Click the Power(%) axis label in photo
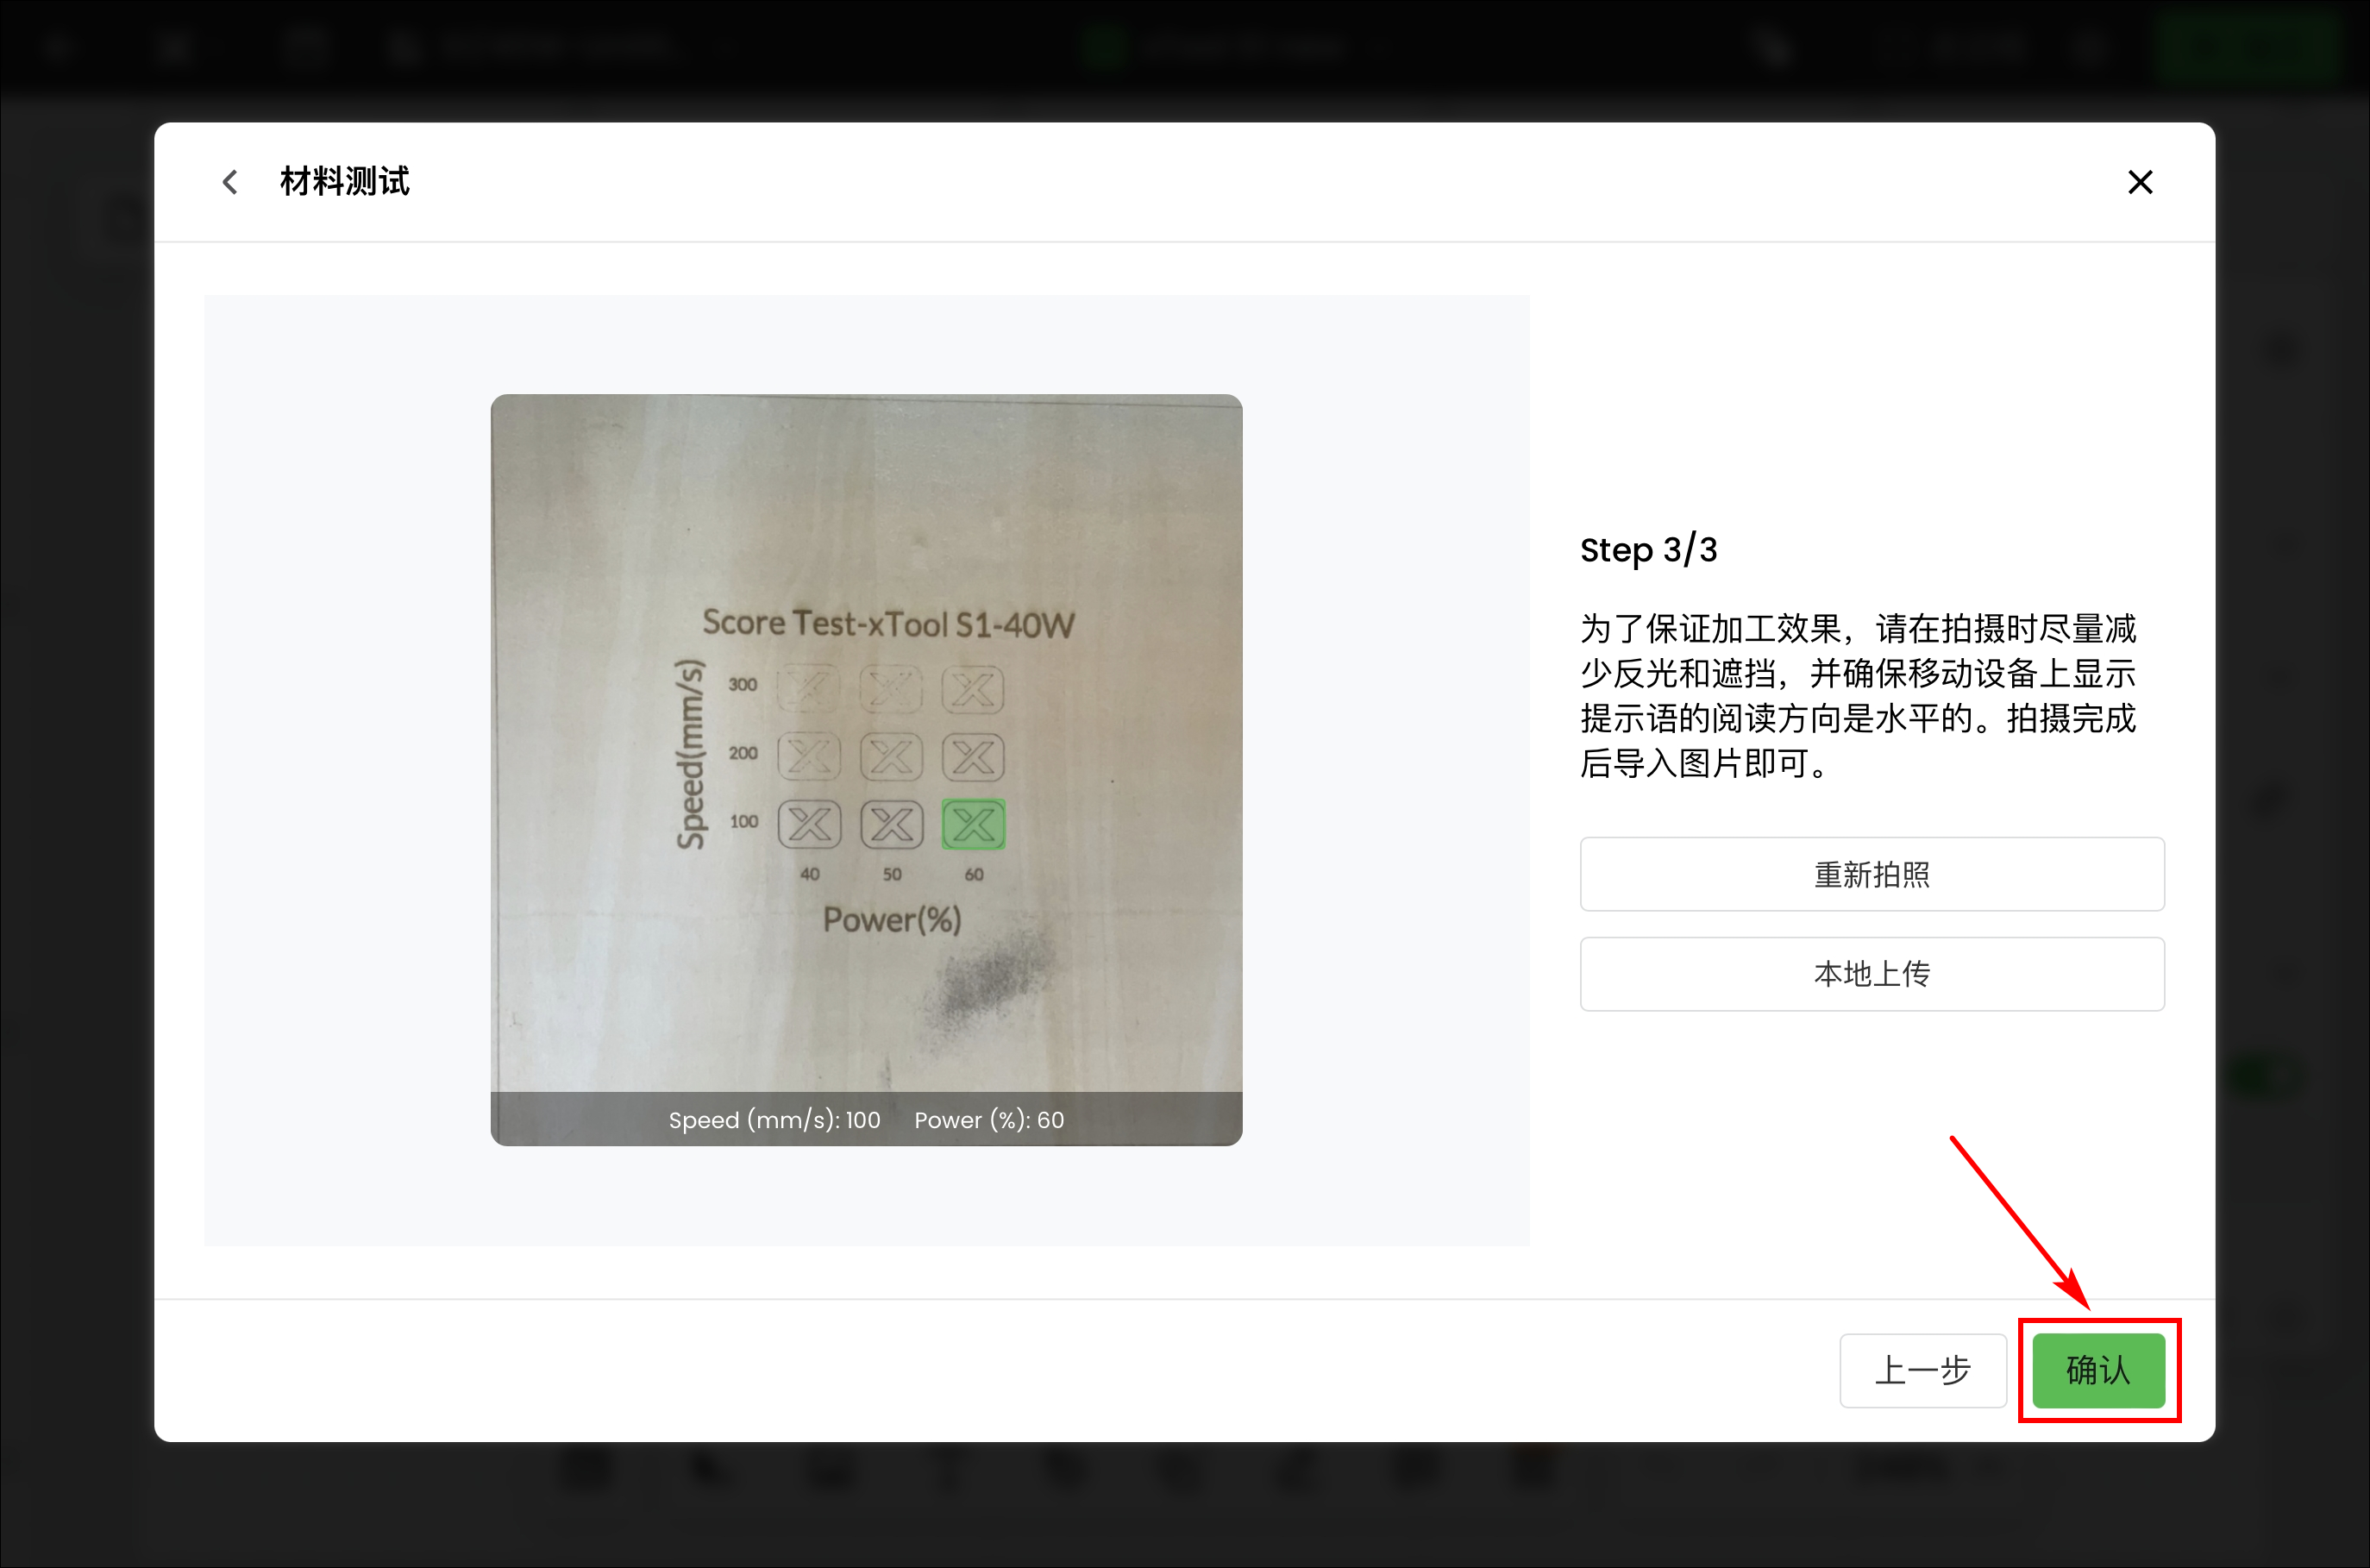The width and height of the screenshot is (2370, 1568). tap(892, 919)
